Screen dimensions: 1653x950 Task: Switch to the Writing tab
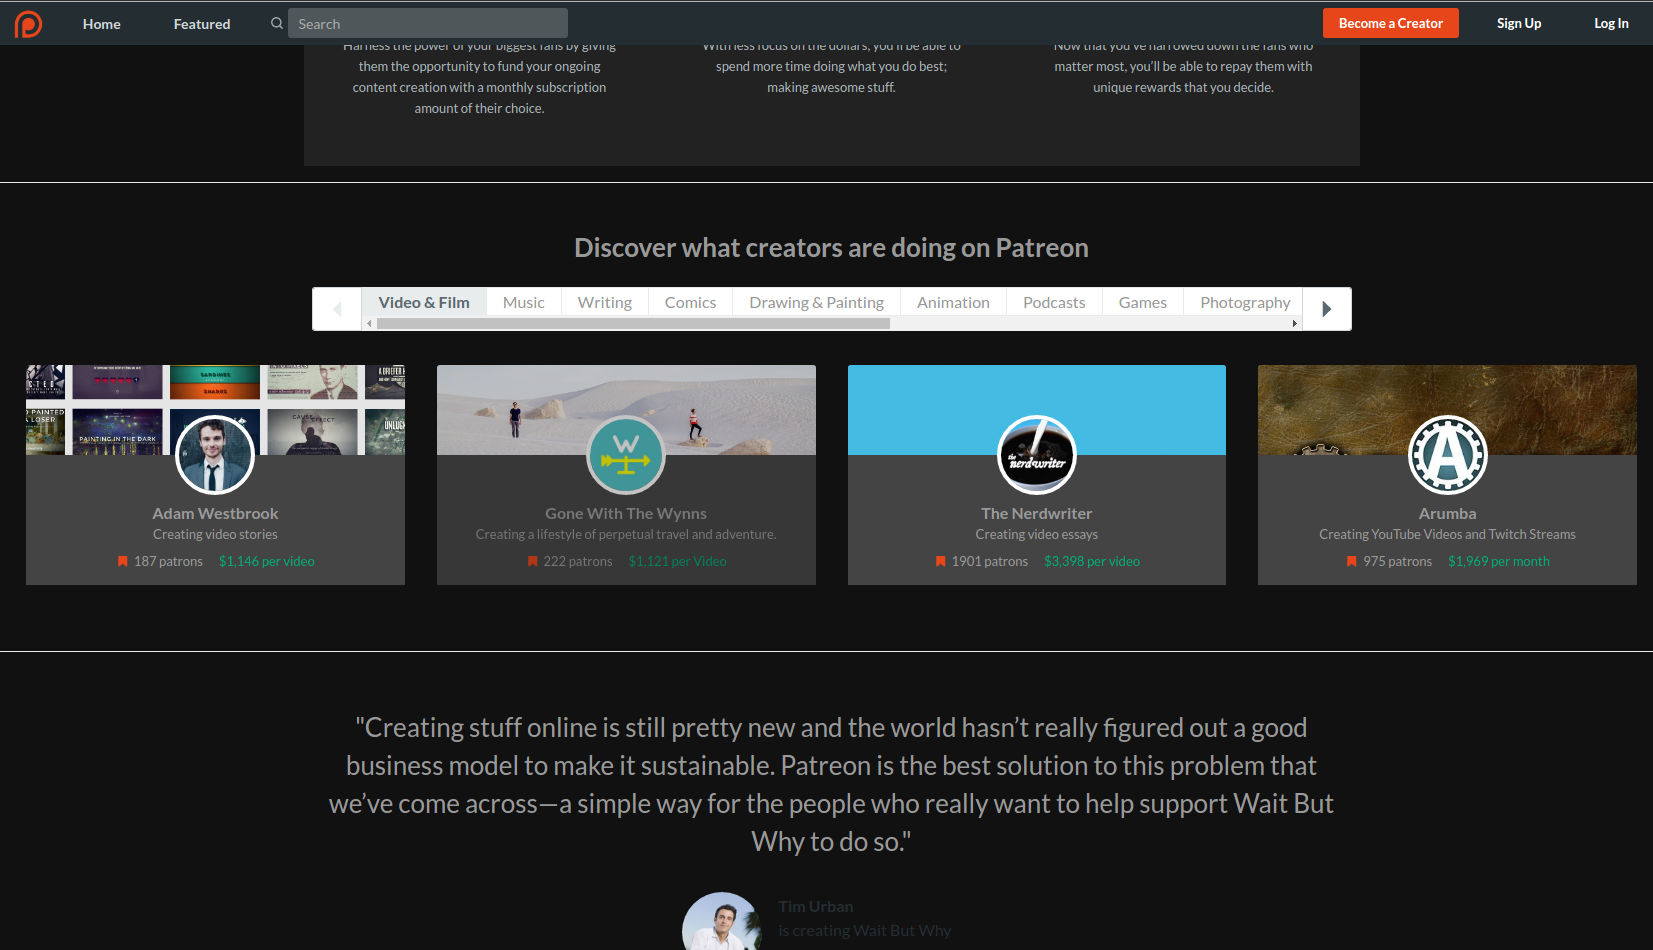click(605, 302)
